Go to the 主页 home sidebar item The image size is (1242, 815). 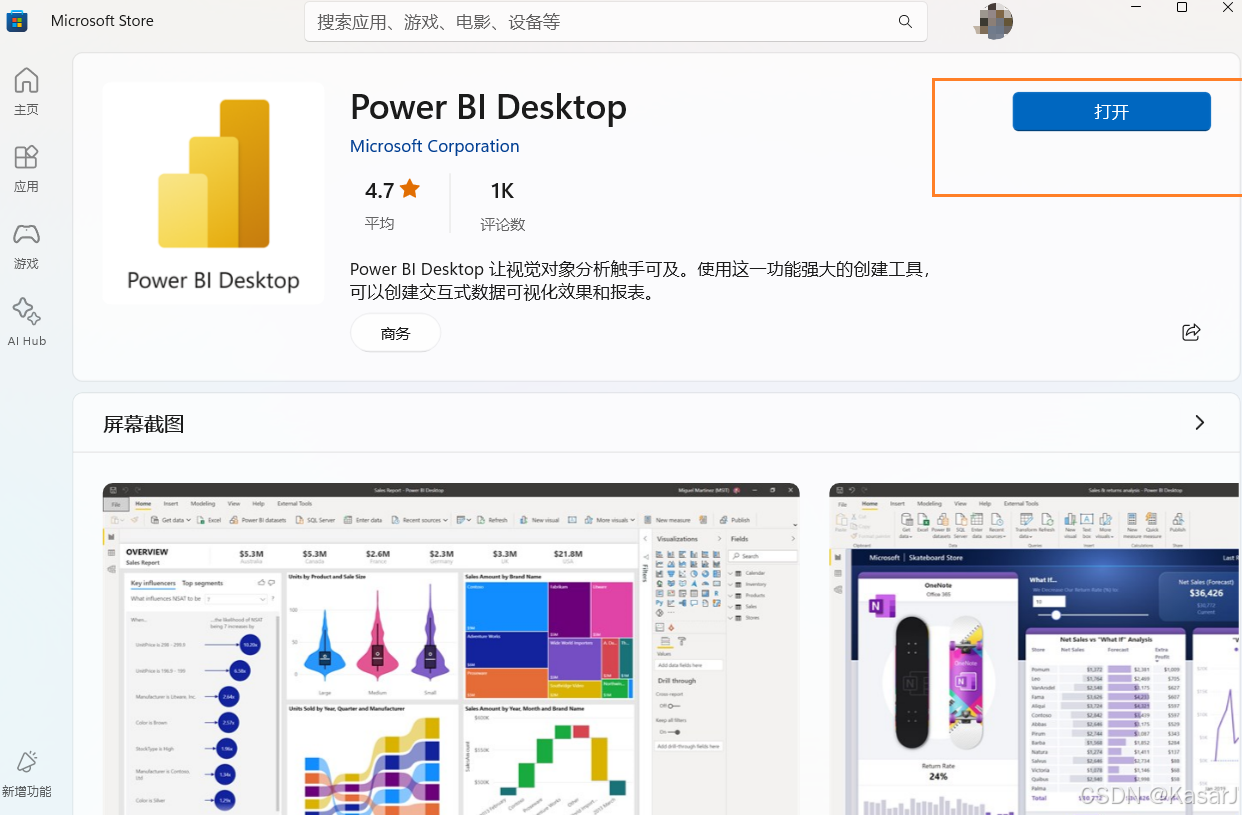pos(26,91)
